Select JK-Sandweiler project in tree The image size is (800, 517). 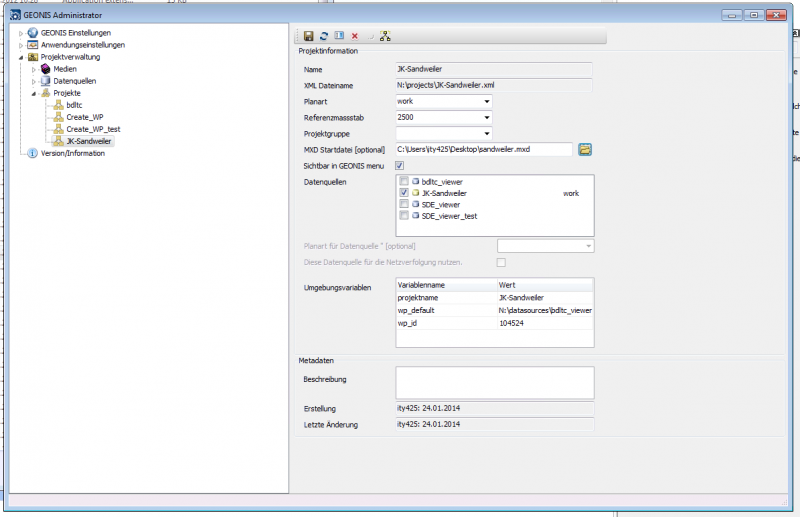[x=89, y=141]
